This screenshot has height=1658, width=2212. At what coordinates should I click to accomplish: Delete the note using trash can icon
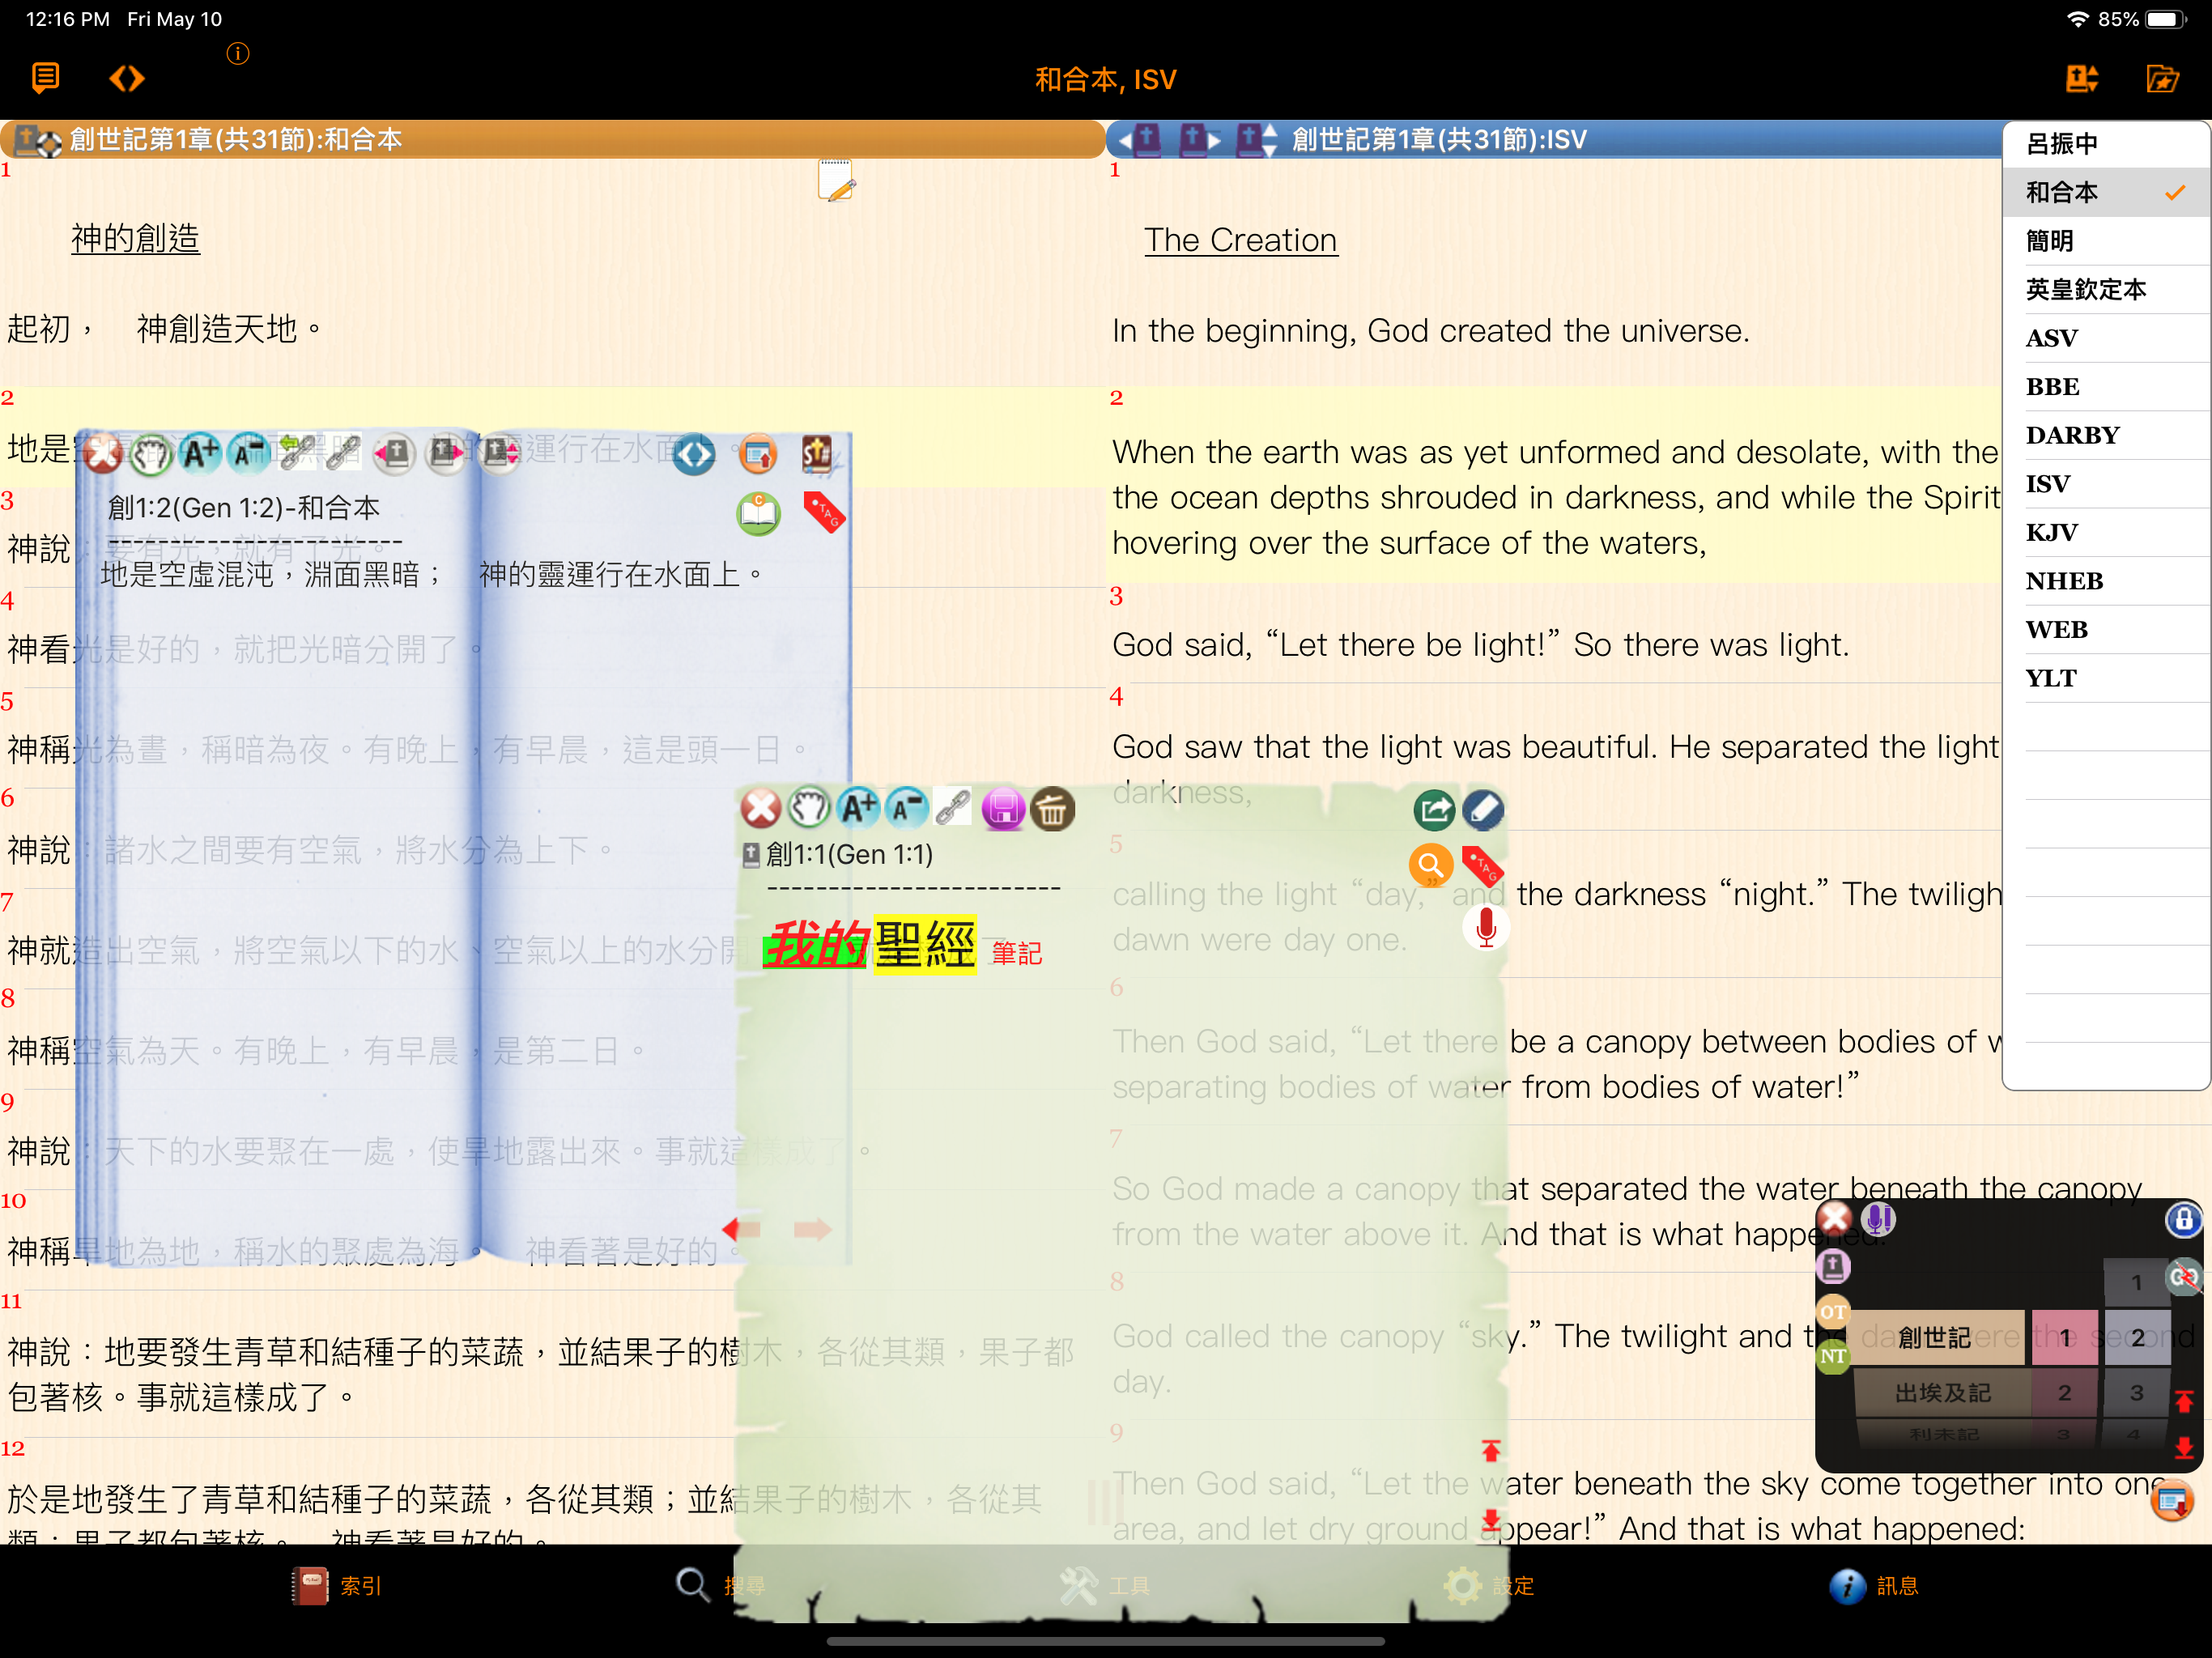[1053, 808]
